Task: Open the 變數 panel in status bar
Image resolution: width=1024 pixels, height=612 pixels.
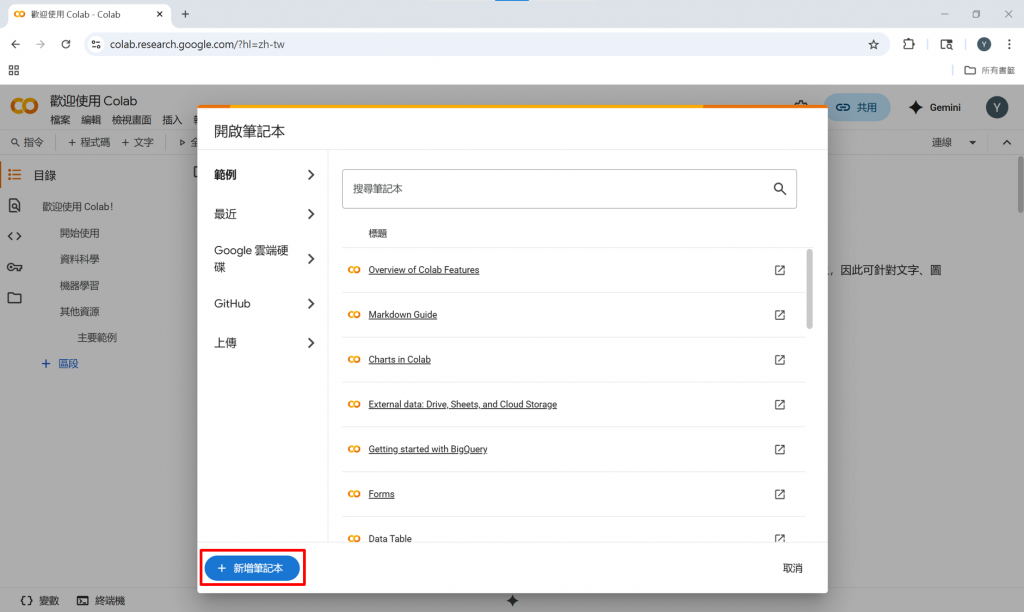Action: [40, 600]
